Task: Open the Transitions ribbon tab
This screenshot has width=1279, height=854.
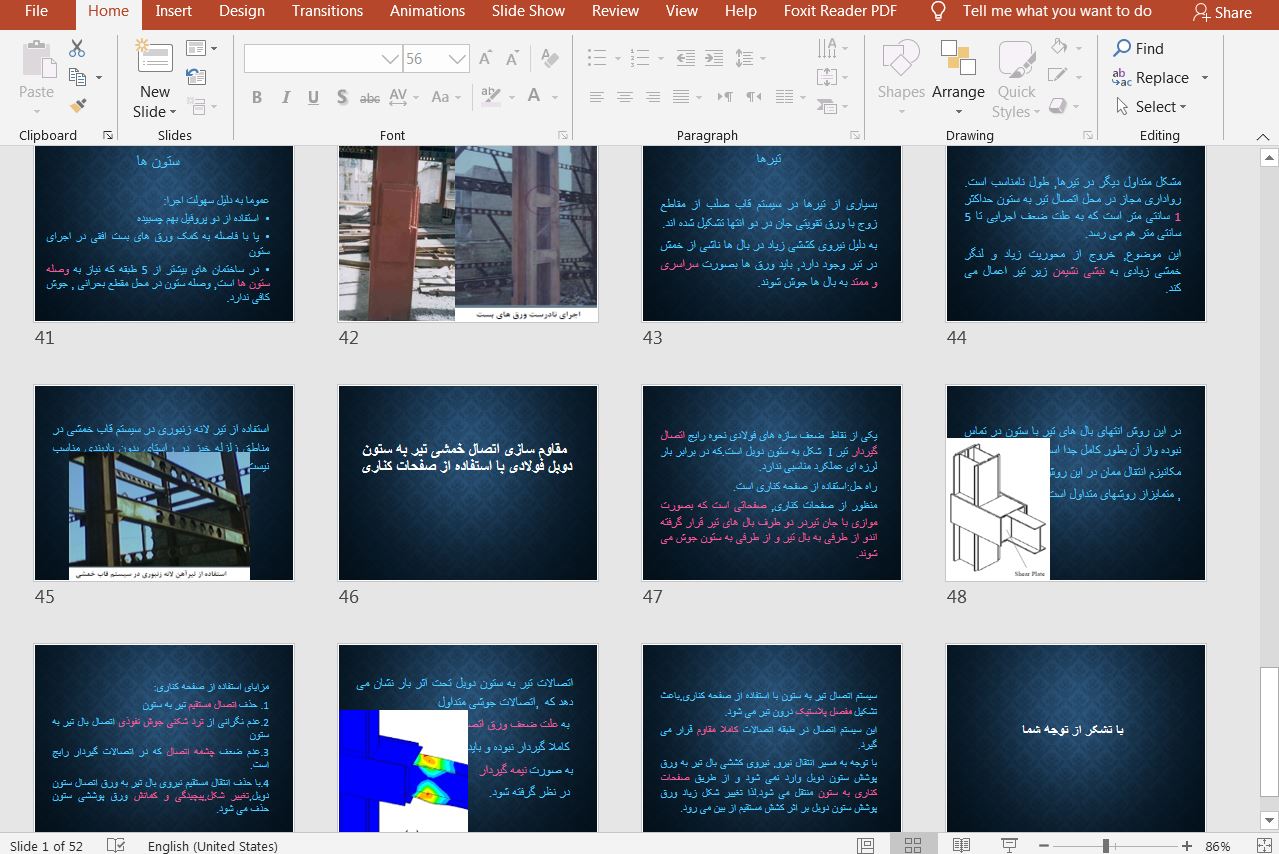Action: click(327, 11)
